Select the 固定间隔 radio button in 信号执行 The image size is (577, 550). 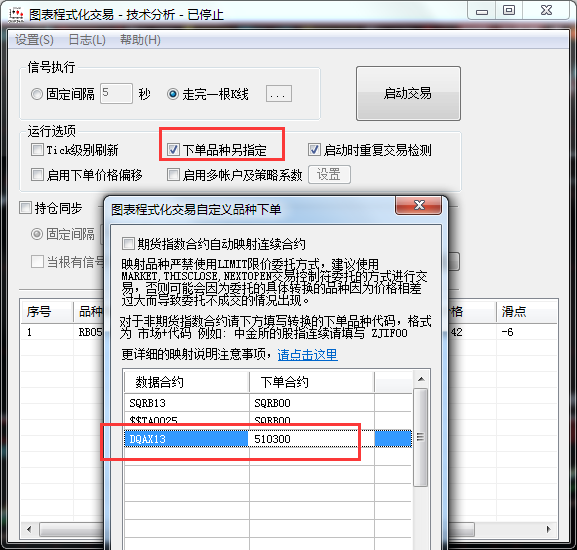click(37, 94)
